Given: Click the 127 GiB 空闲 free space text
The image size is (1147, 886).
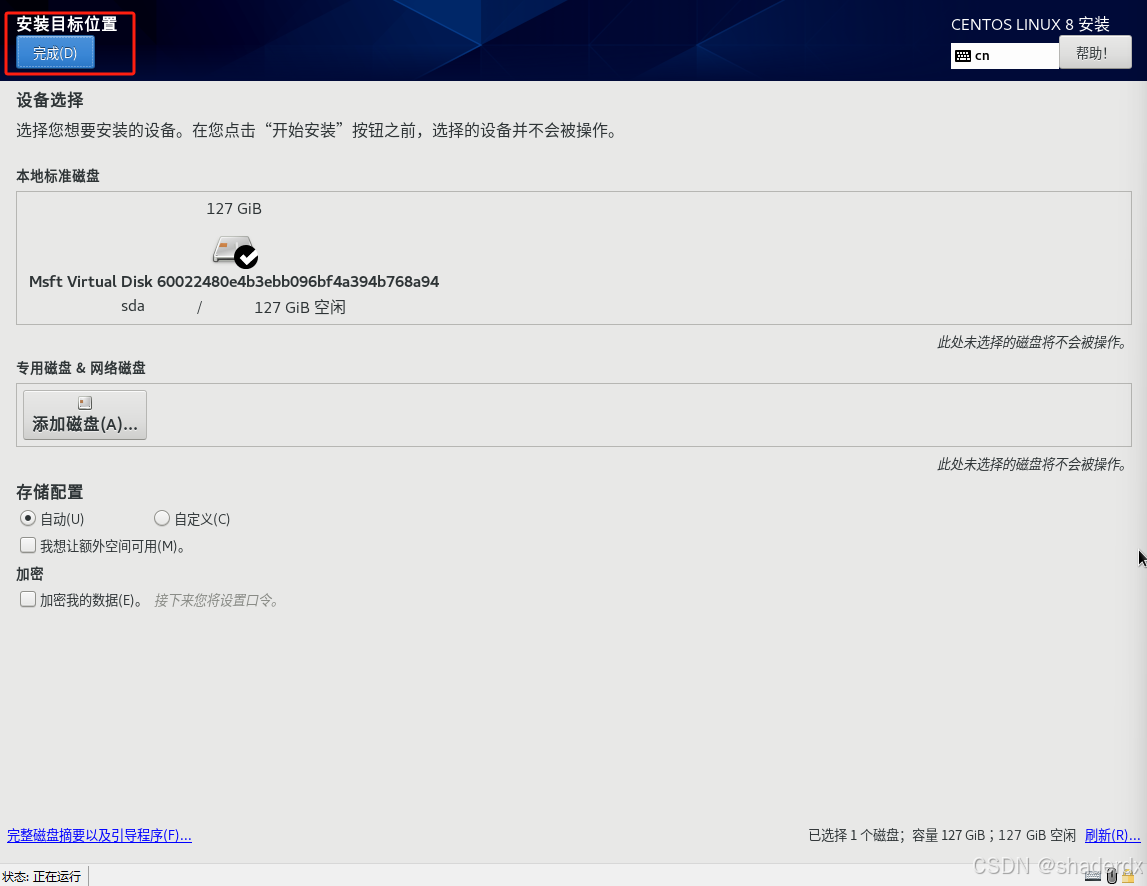Looking at the screenshot, I should coord(300,307).
